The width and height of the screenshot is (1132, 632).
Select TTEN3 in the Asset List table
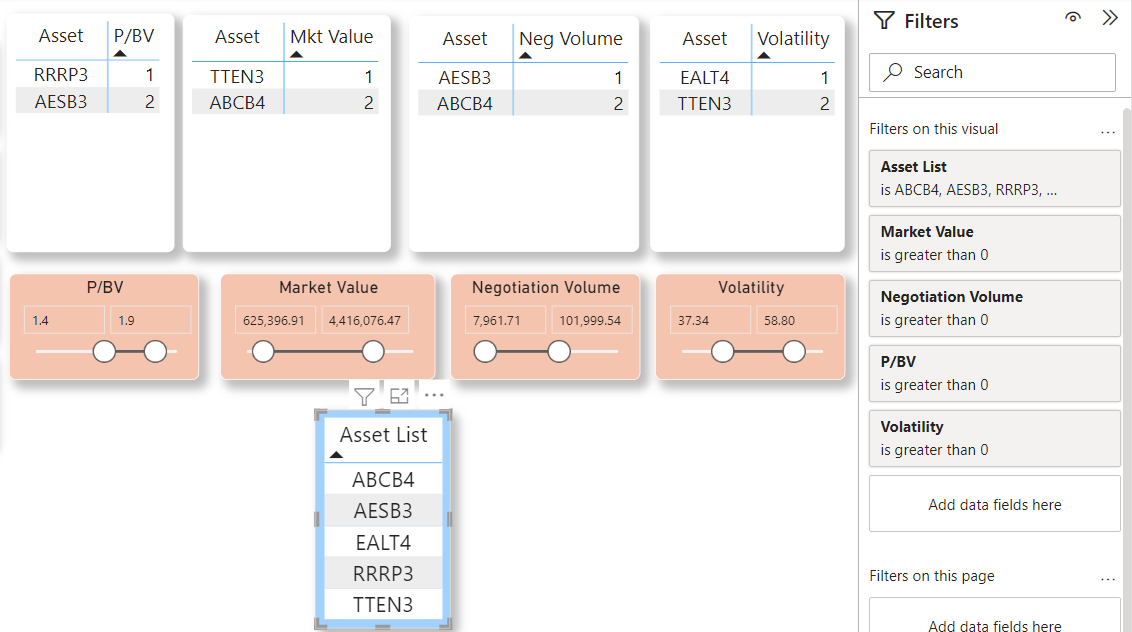[x=383, y=605]
